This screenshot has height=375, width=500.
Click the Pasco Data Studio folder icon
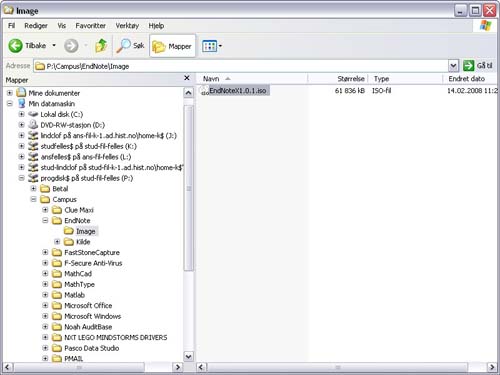pyautogui.click(x=57, y=348)
